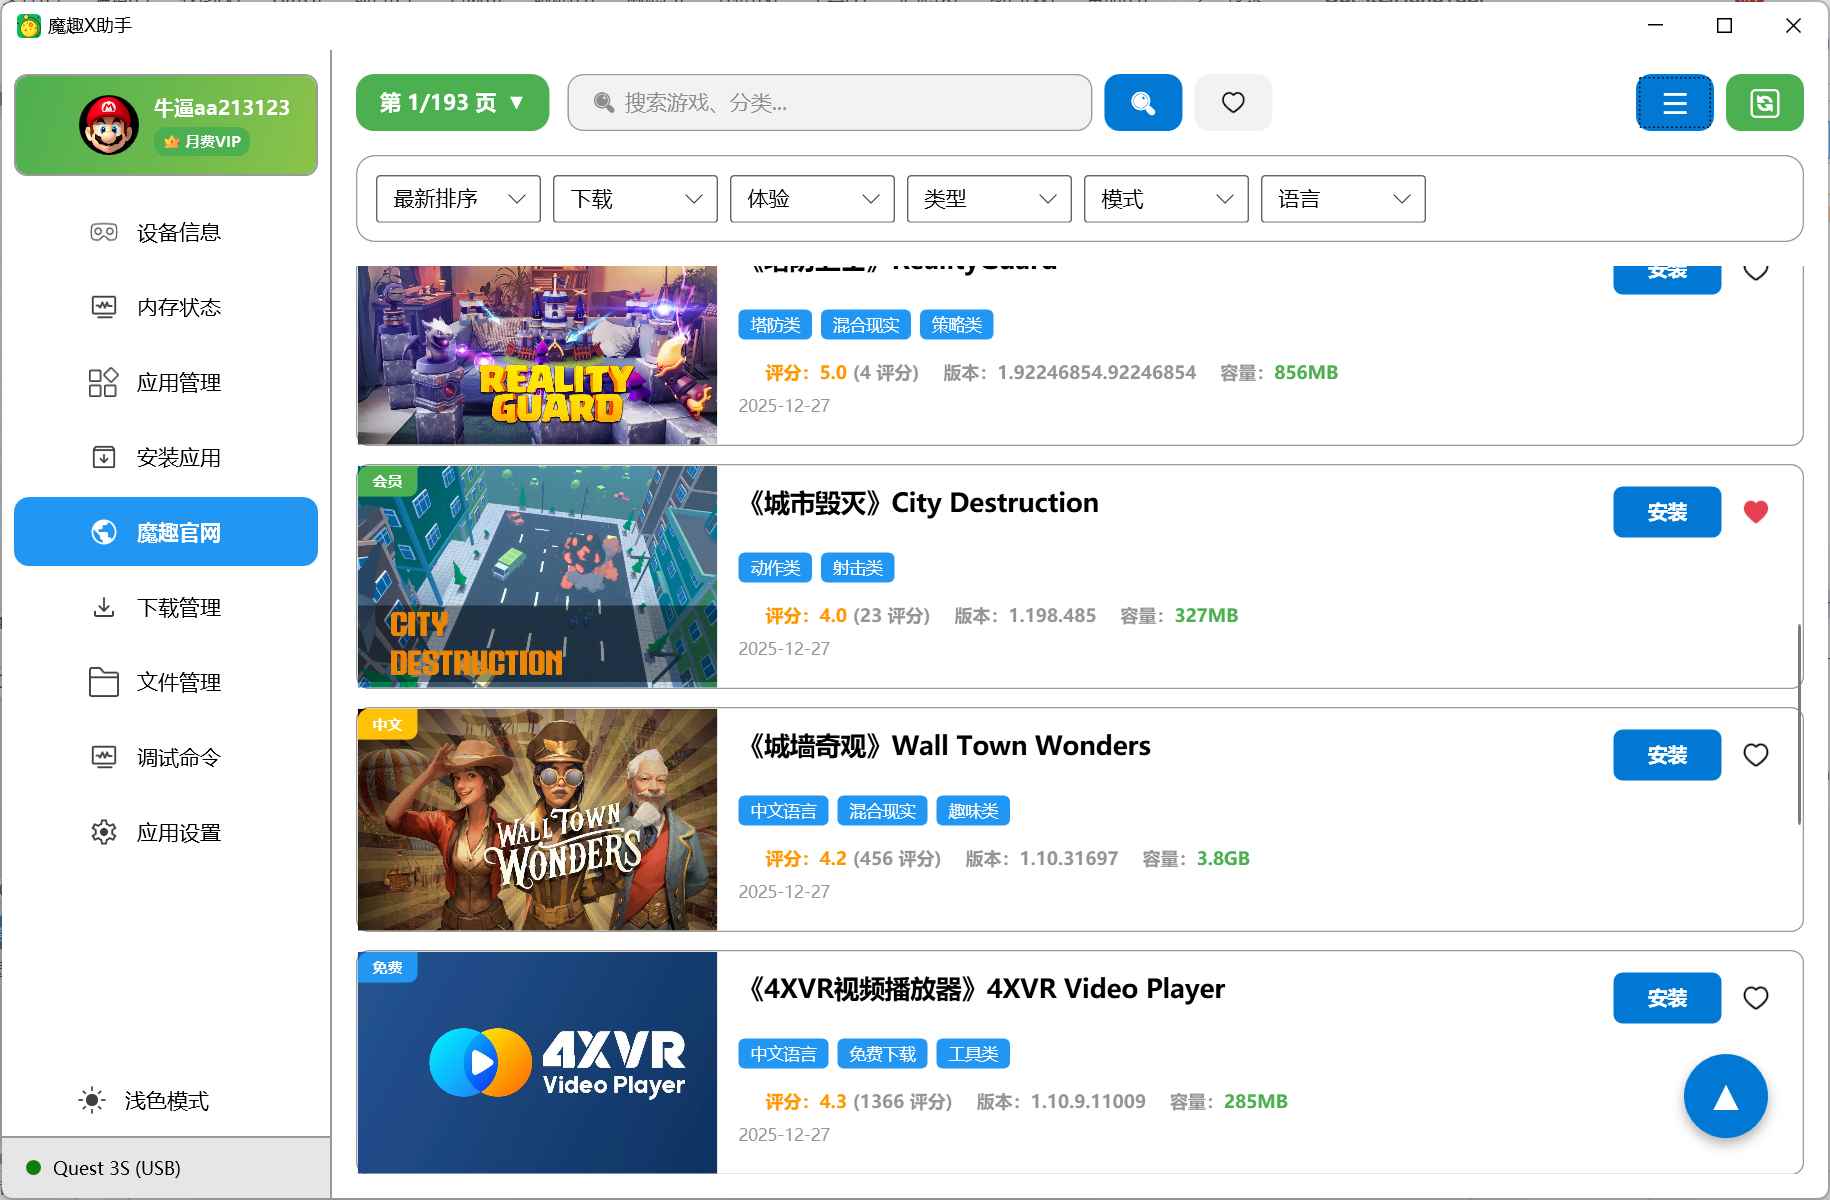The image size is (1830, 1200).
Task: Open the 第1/193页 page selector dropdown
Action: (x=452, y=102)
